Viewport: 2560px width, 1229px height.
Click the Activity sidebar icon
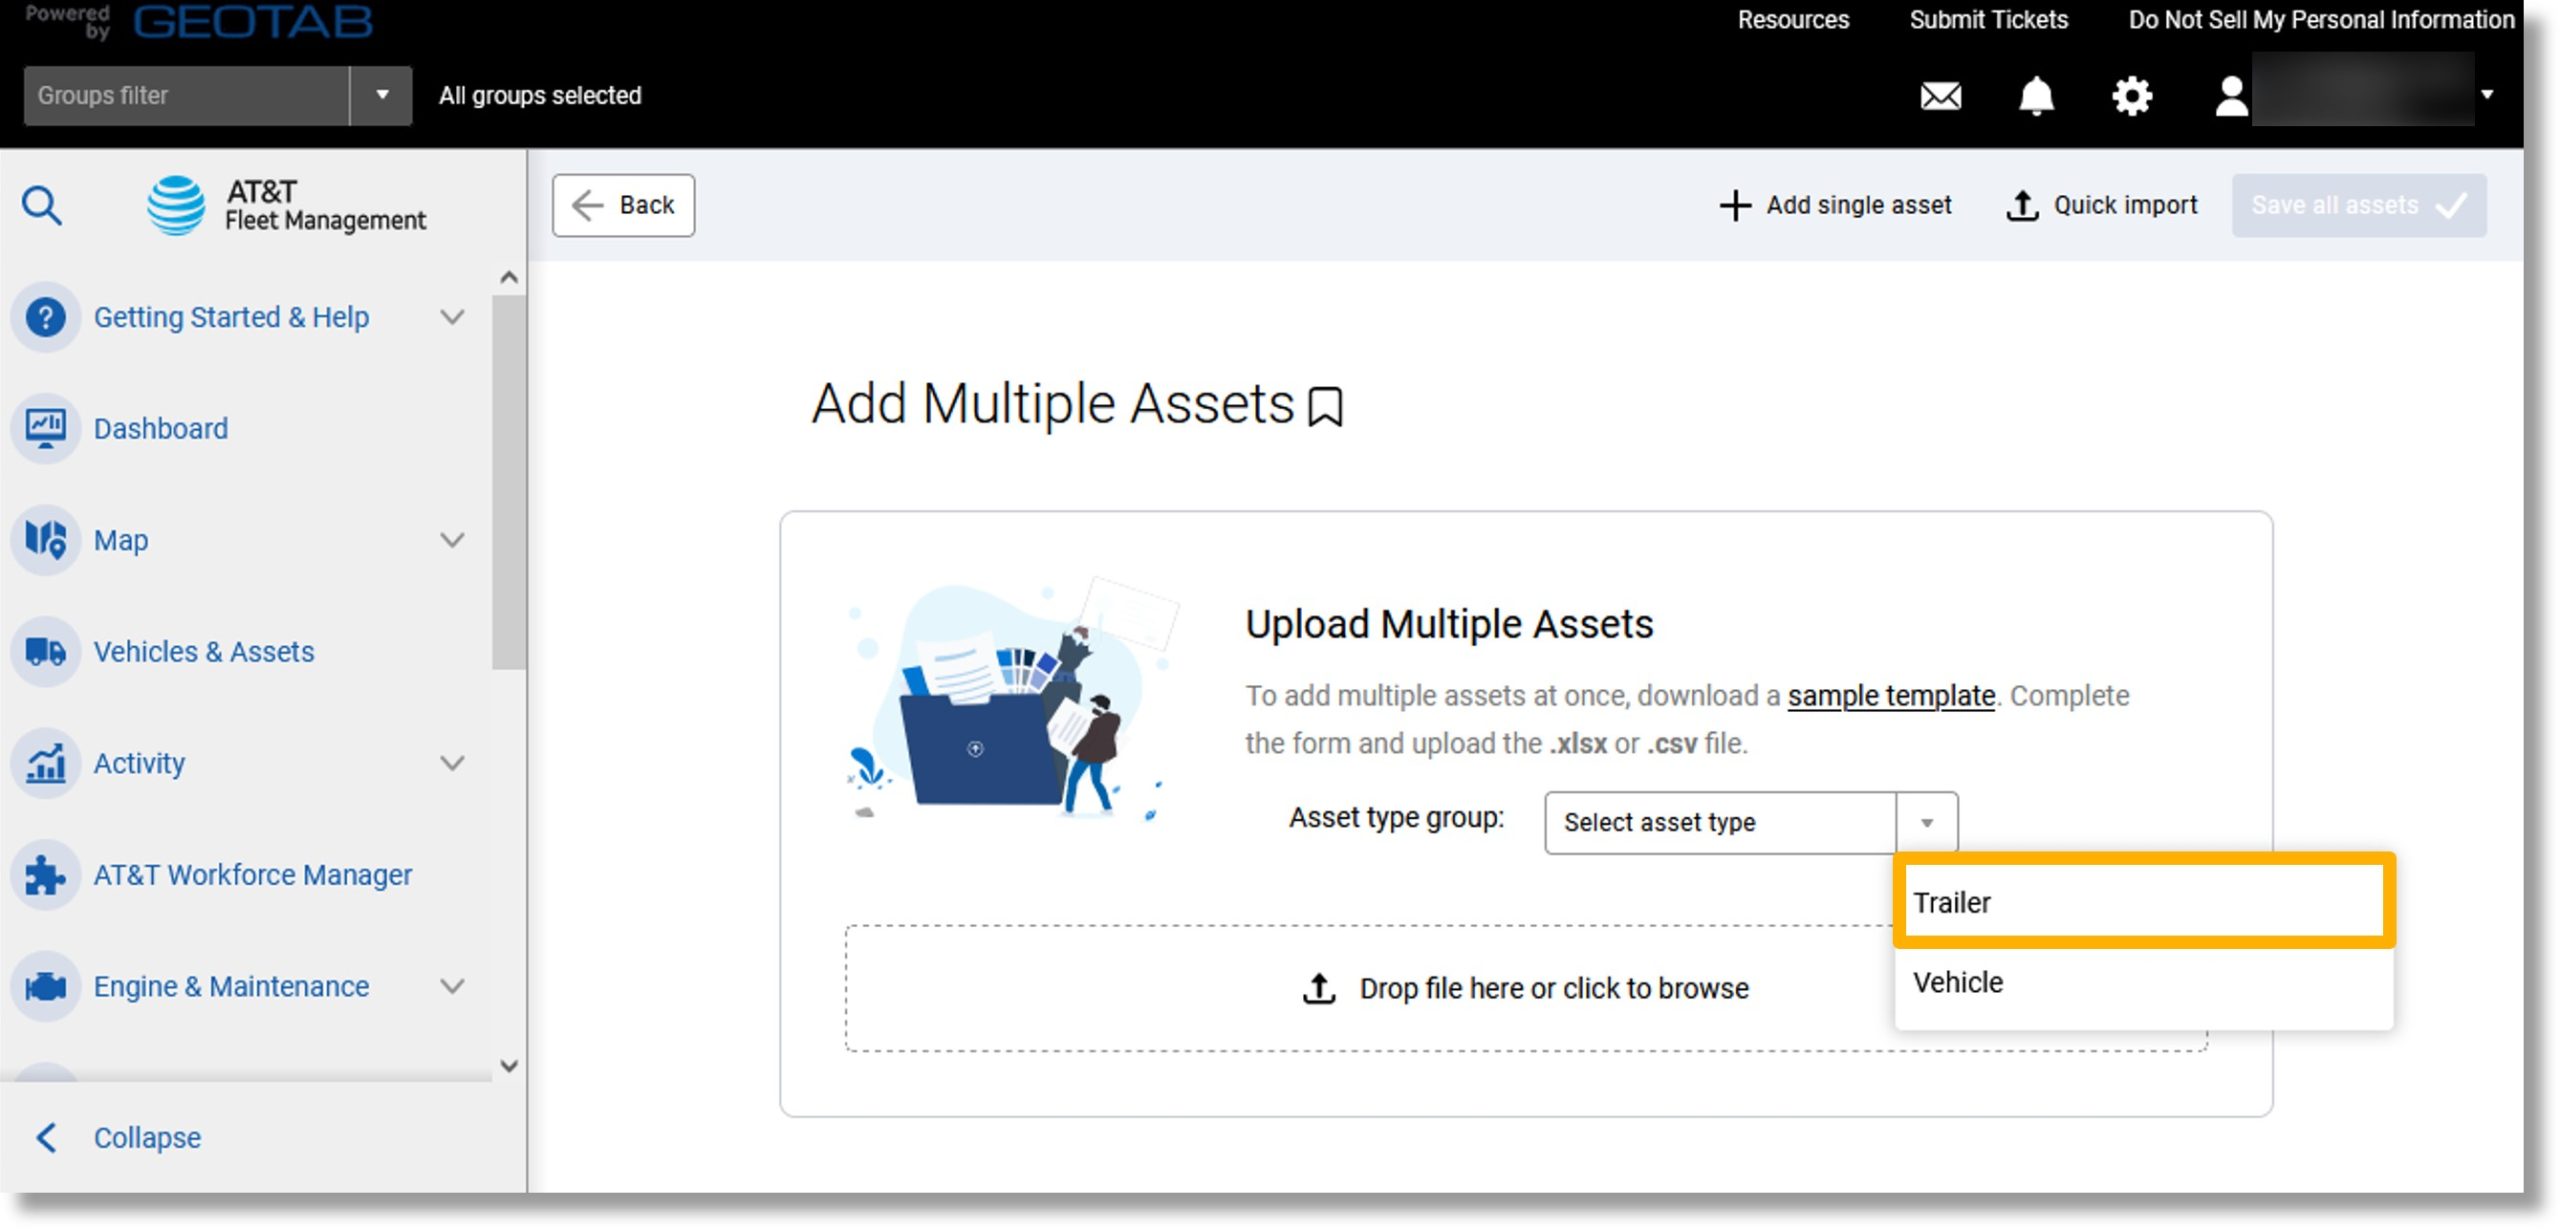pos(46,762)
